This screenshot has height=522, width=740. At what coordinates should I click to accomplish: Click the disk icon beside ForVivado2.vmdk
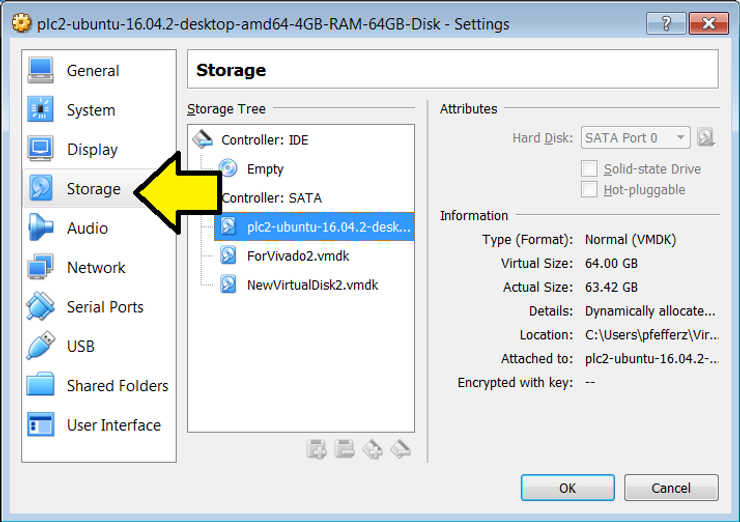[228, 255]
